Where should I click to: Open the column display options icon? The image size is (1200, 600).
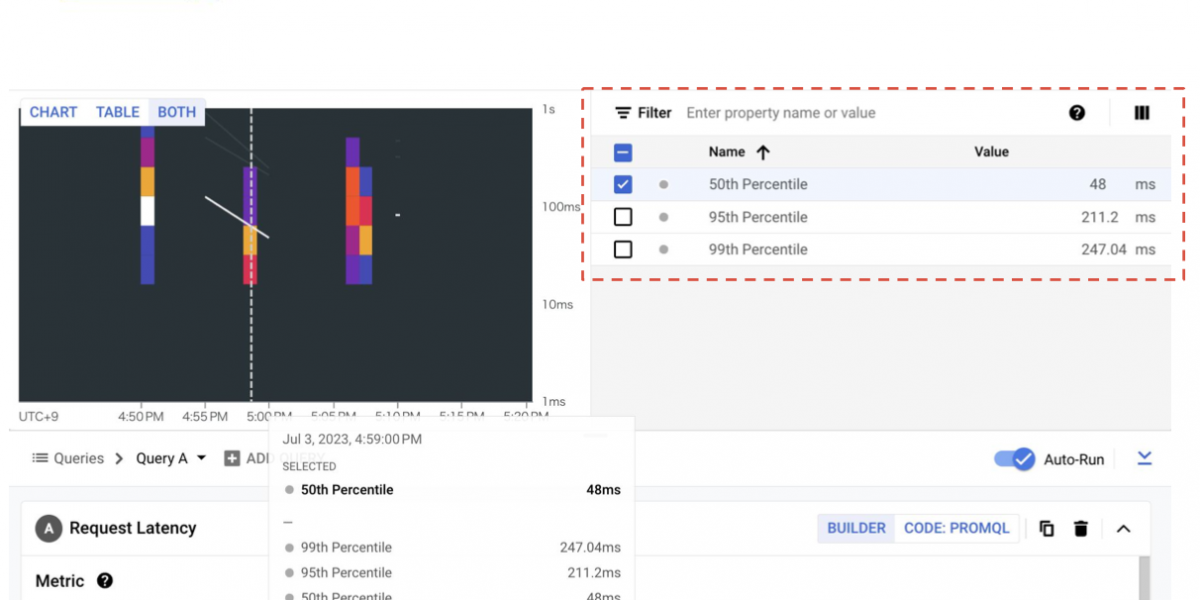[x=1142, y=113]
